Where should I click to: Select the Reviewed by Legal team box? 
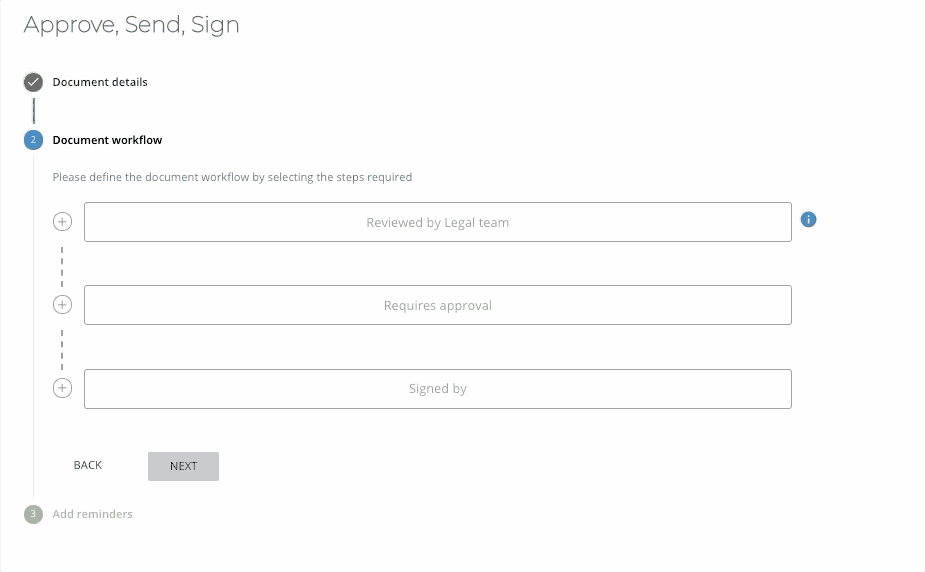tap(438, 222)
